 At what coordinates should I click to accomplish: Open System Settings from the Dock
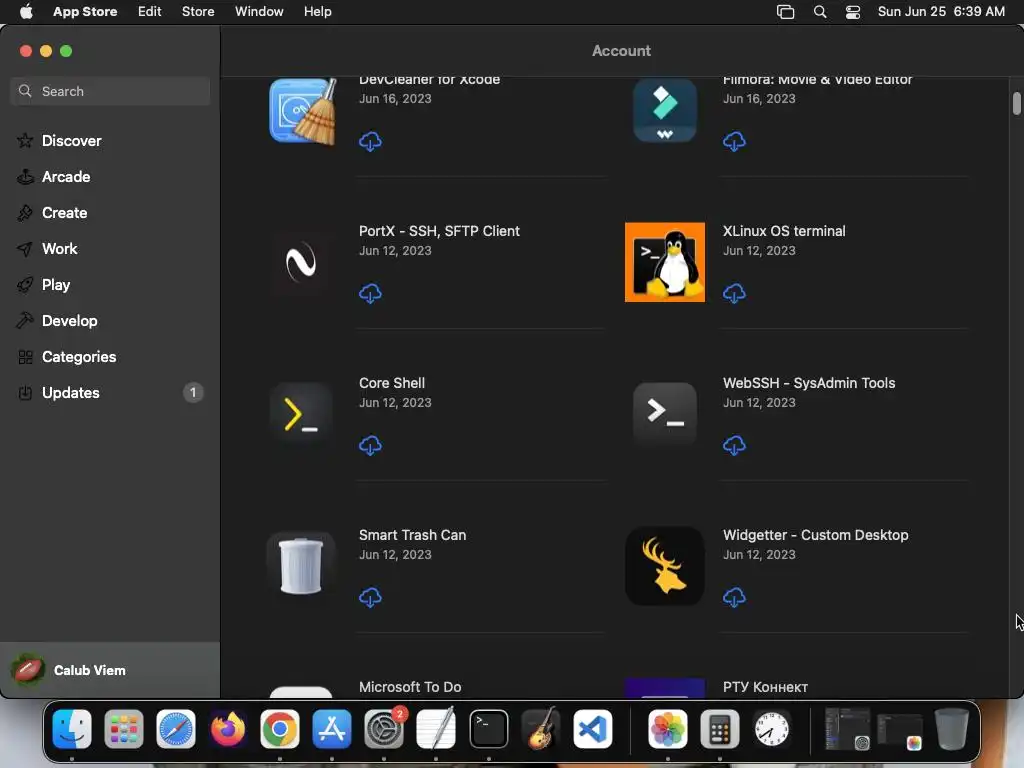(384, 729)
